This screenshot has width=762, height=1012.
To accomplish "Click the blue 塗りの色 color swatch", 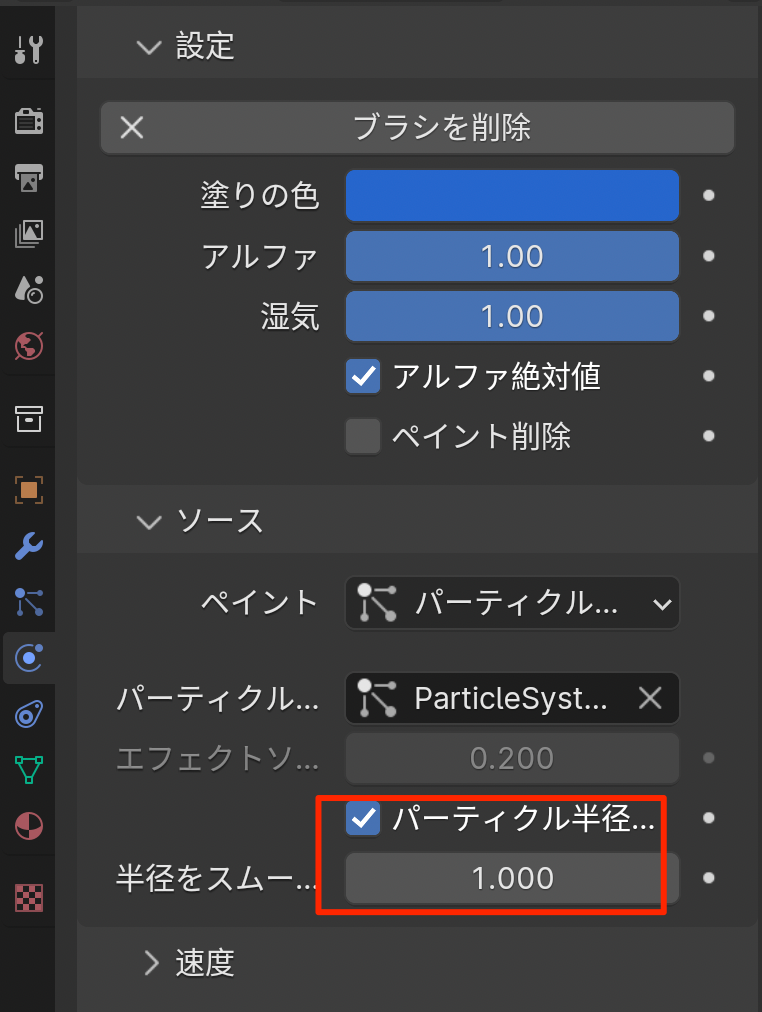I will (x=512, y=195).
